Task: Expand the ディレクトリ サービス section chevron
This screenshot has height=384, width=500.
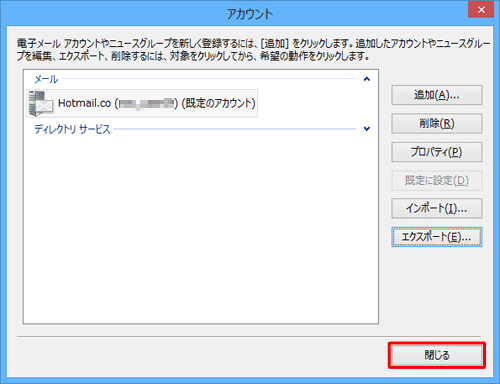Action: point(367,129)
